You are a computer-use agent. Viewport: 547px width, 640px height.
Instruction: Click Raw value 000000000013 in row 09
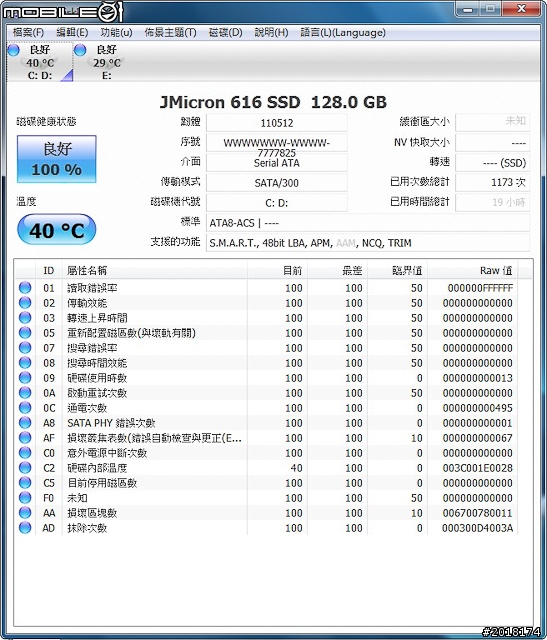478,378
